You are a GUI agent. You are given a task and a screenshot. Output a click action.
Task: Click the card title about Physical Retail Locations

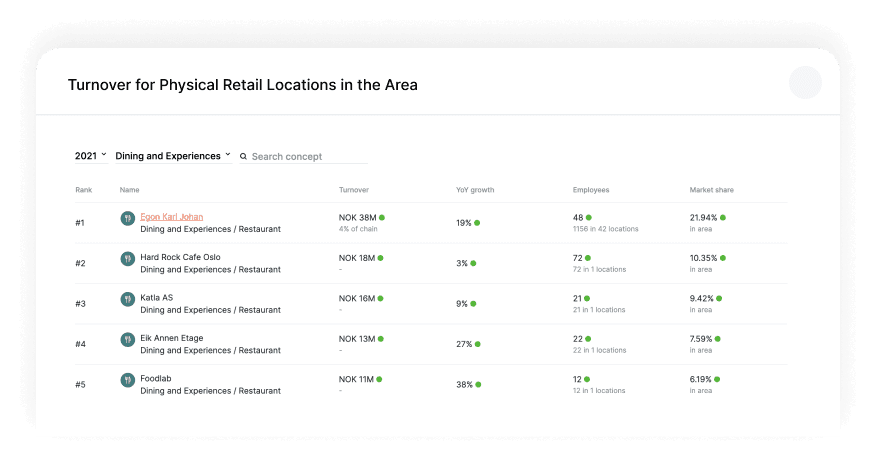[x=242, y=85]
